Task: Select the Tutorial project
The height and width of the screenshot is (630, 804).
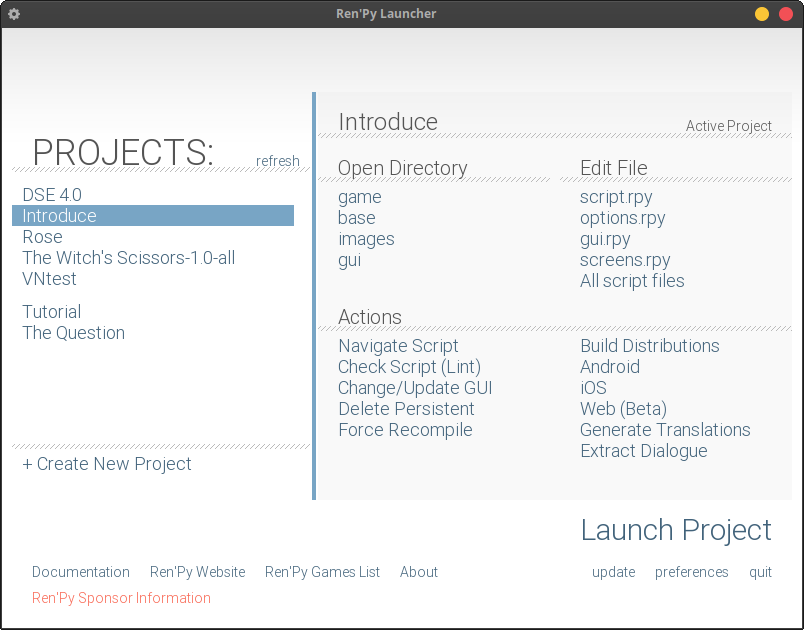Action: tap(51, 311)
